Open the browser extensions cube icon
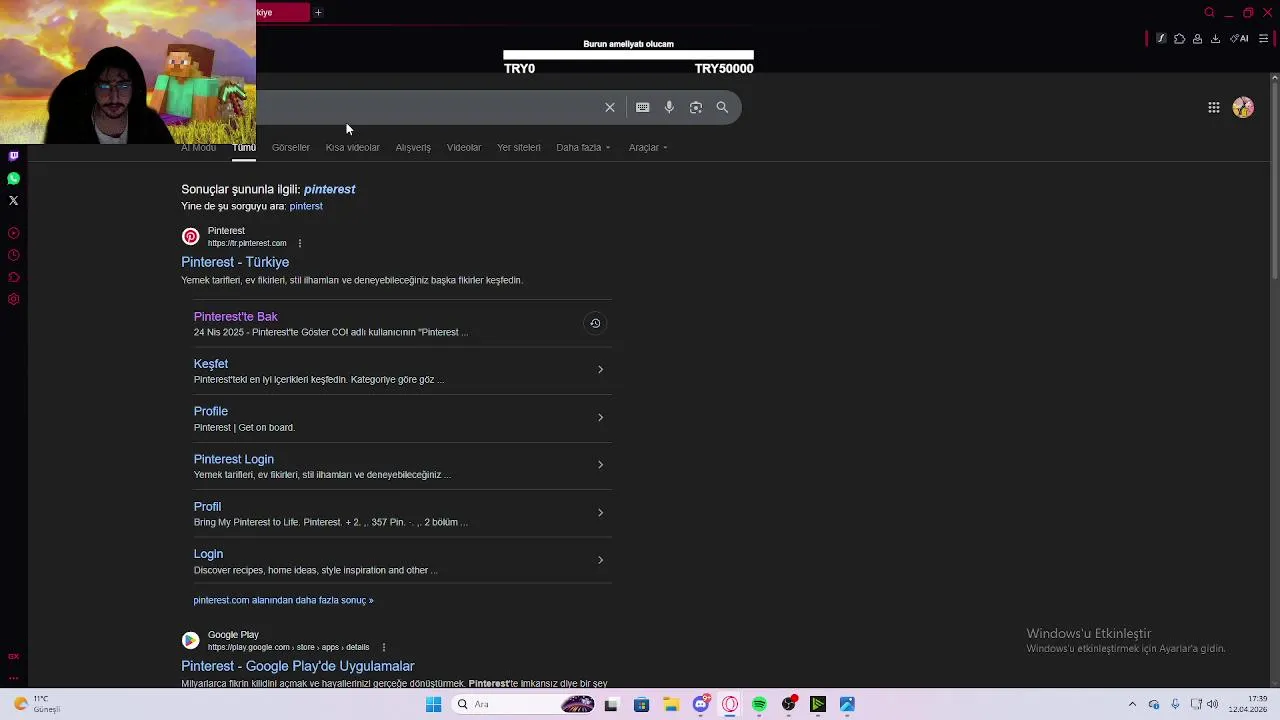The image size is (1280, 720). coord(1179,39)
